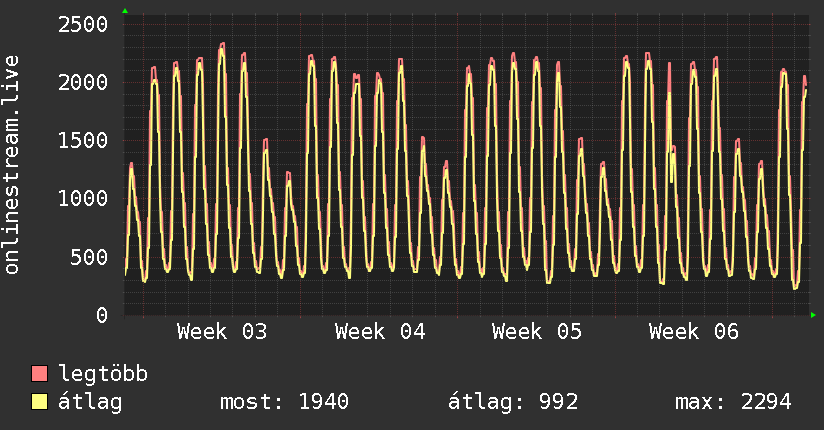Click the green arrow at x-axis end
Screen dimensions: 824x430
[x=813, y=315]
